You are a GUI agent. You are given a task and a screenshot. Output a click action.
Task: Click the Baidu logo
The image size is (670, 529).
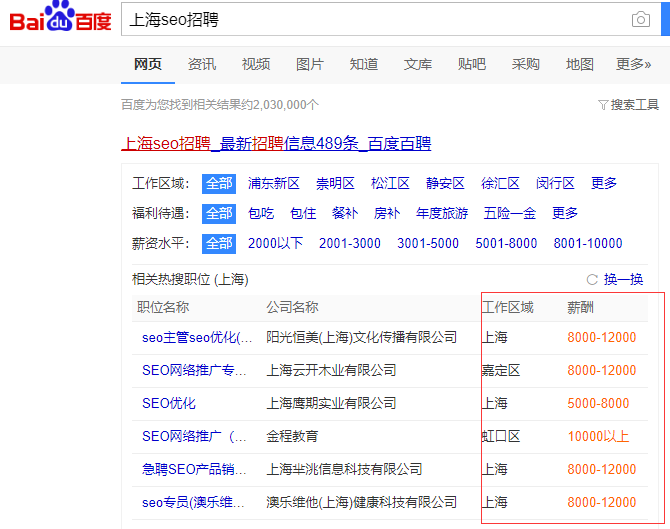point(60,20)
